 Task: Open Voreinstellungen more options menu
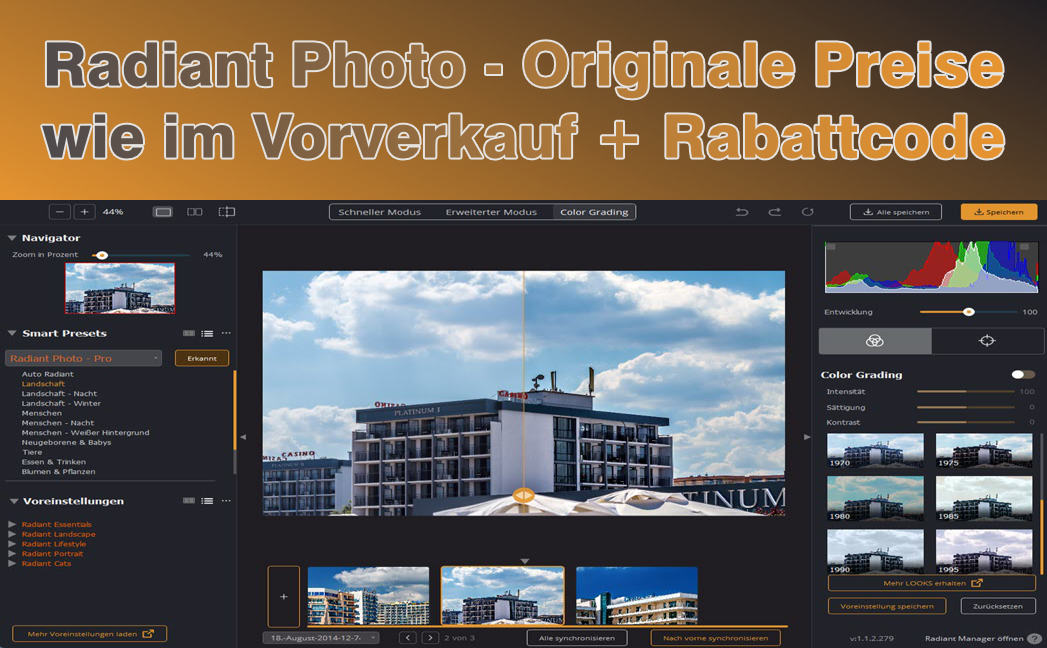(x=226, y=500)
